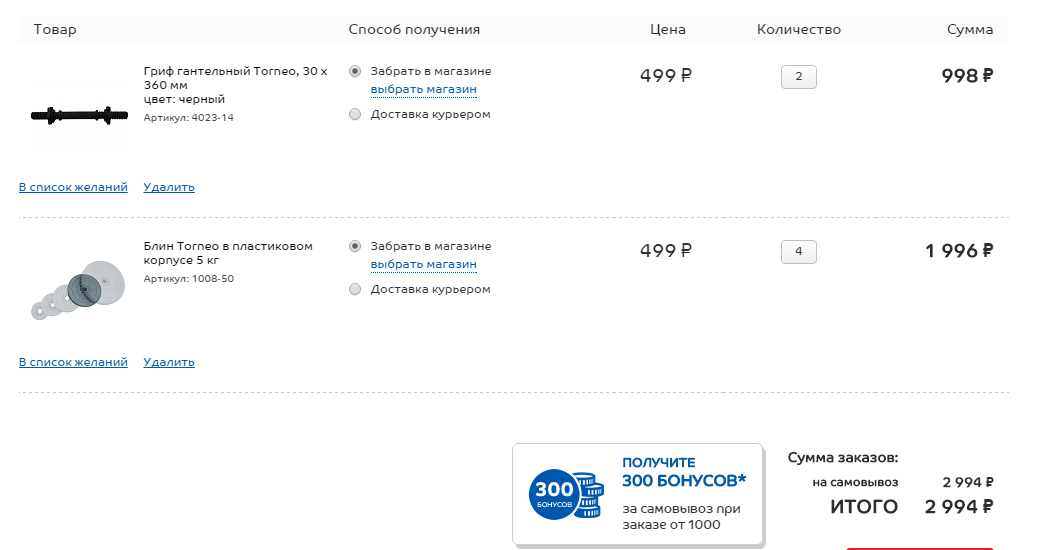Select courier delivery for the 5 kg plate
This screenshot has height=550, width=1054.
point(355,290)
